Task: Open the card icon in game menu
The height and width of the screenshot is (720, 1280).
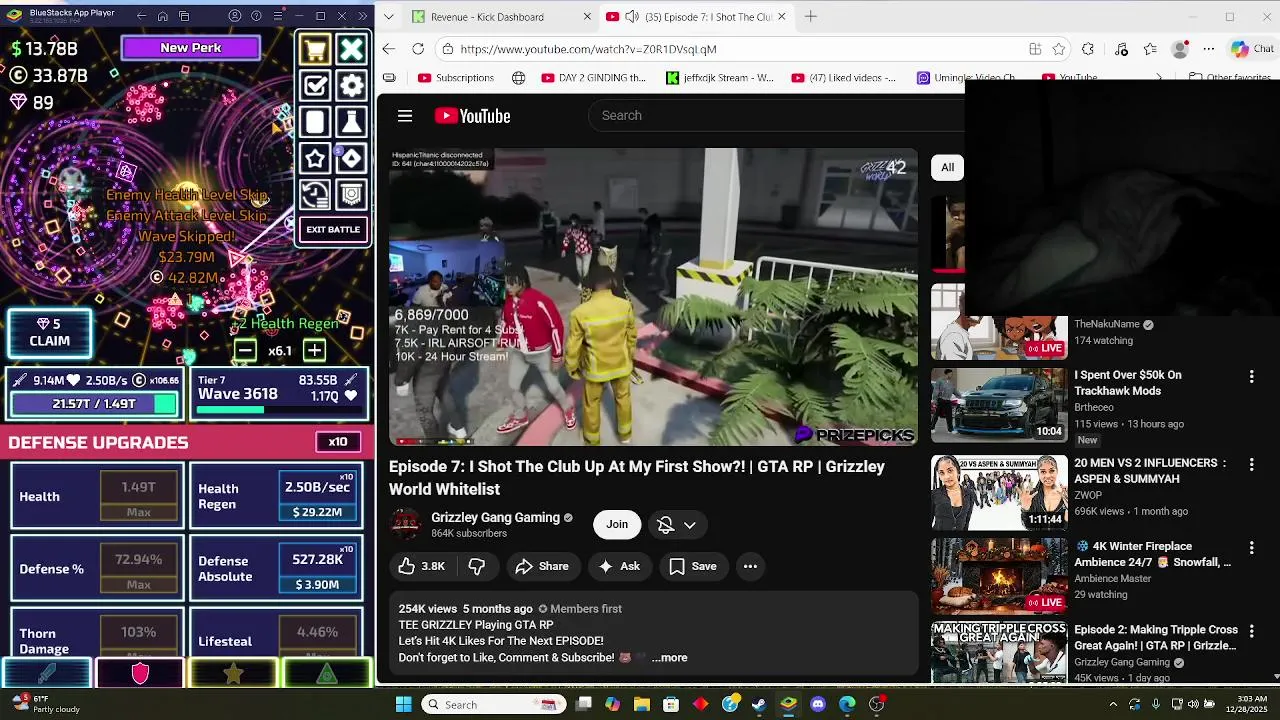Action: (315, 122)
